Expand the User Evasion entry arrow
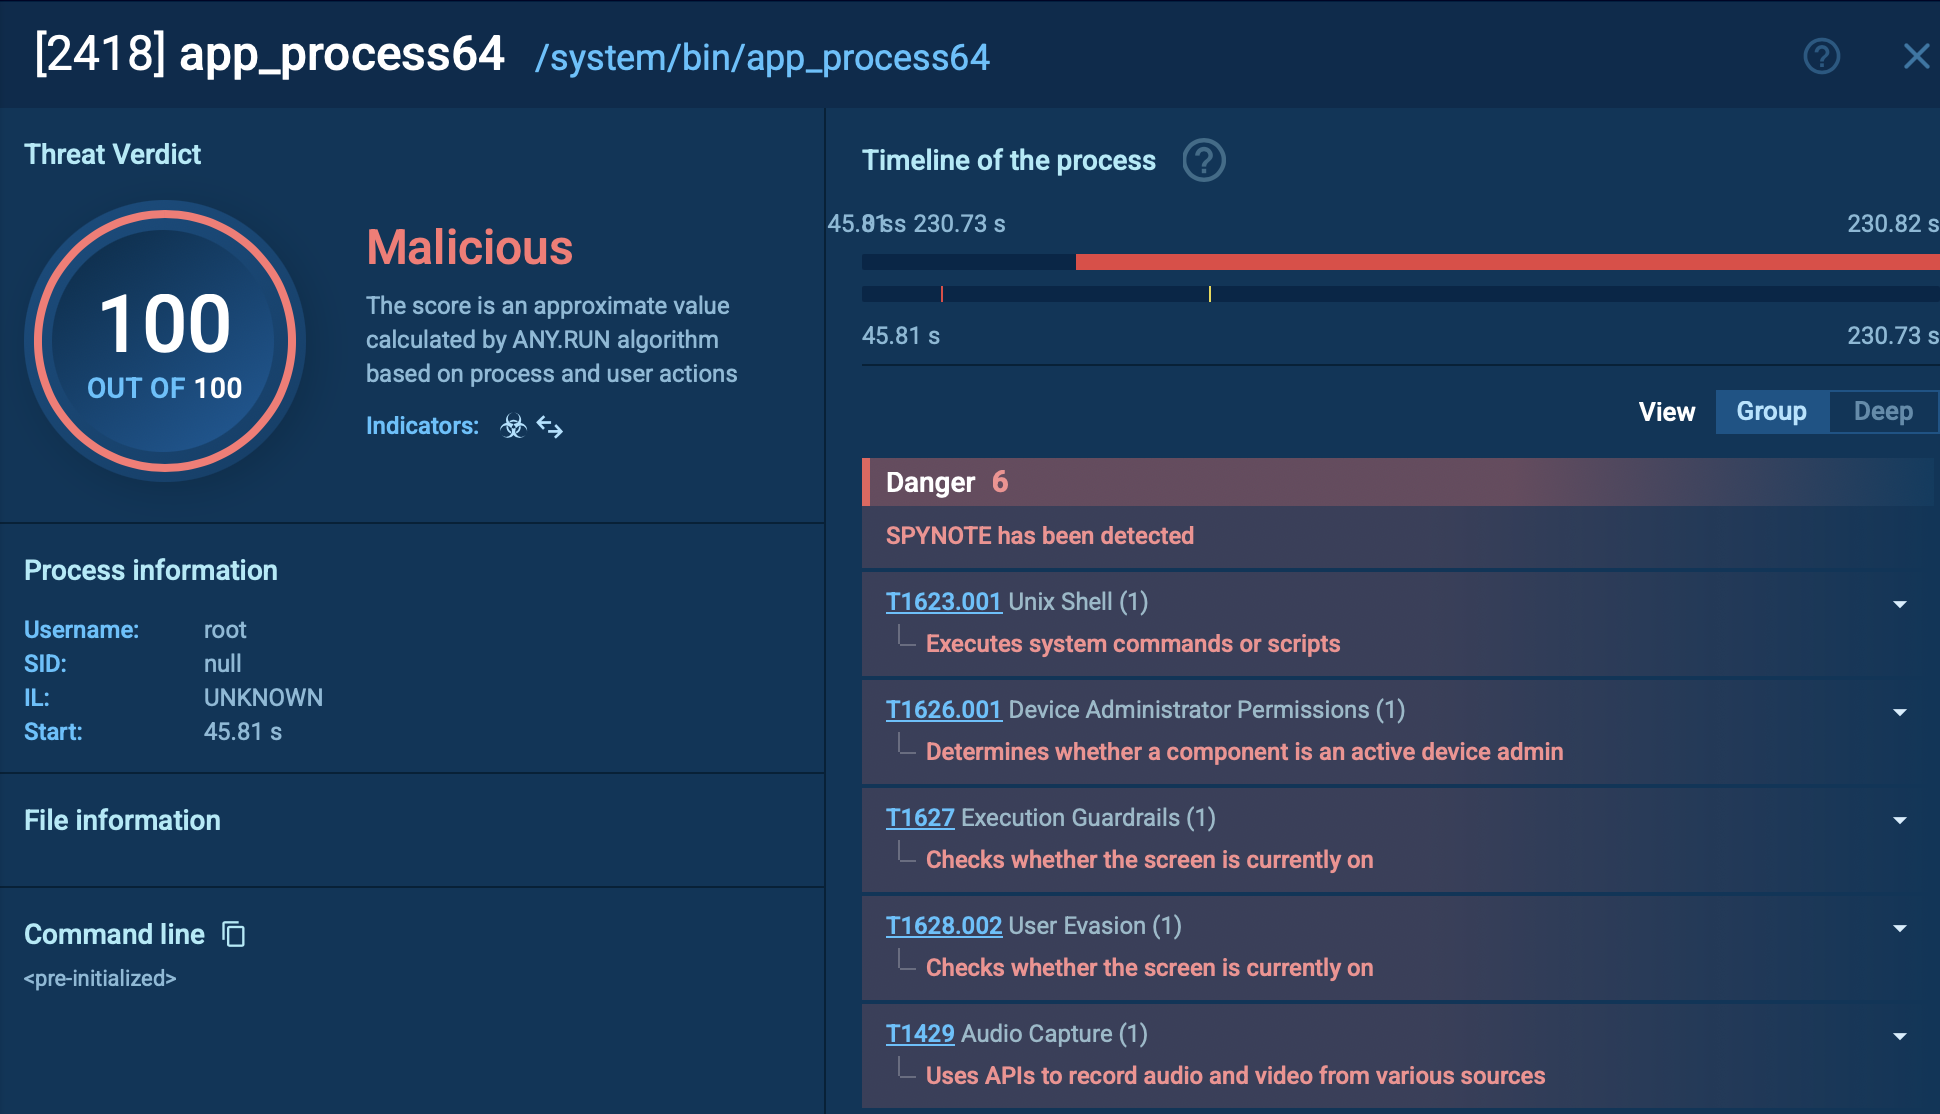The height and width of the screenshot is (1114, 1940). (1899, 928)
